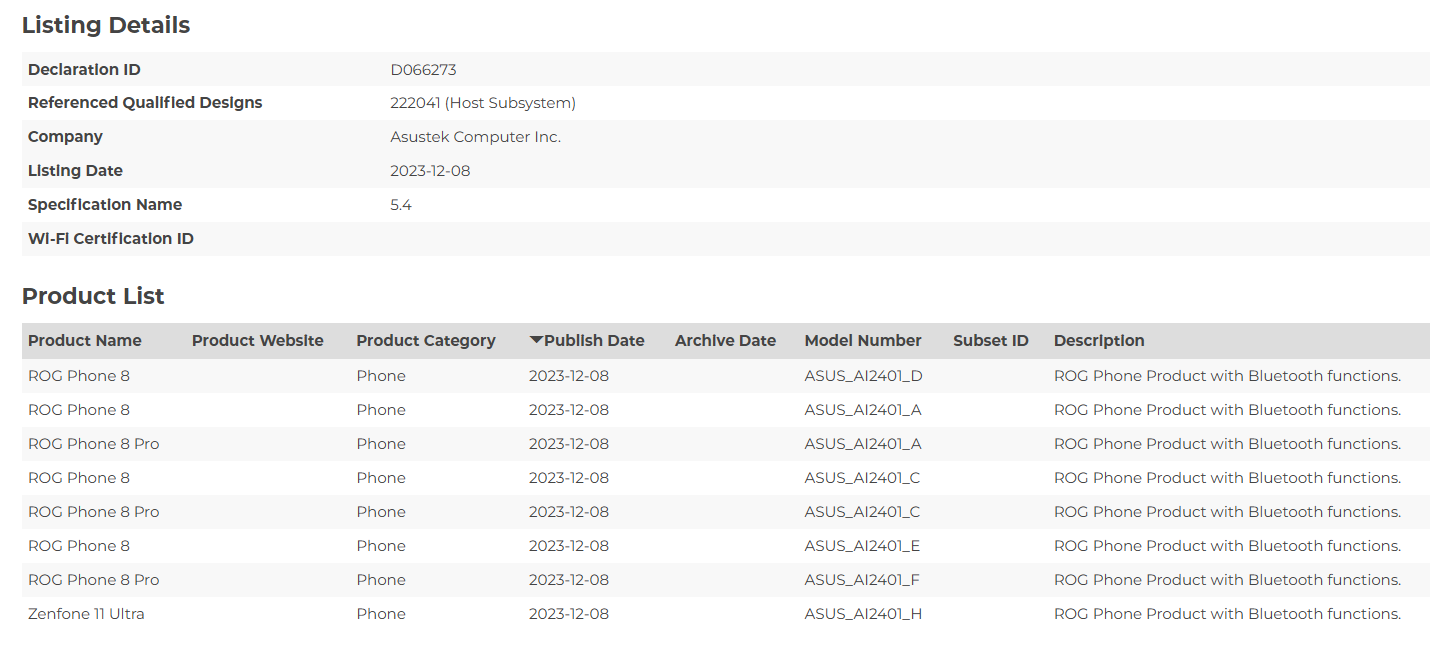Select ASUS_AI2401_A in the ROG Phone 8 Pro row
This screenshot has height=656, width=1430.
[x=863, y=444]
